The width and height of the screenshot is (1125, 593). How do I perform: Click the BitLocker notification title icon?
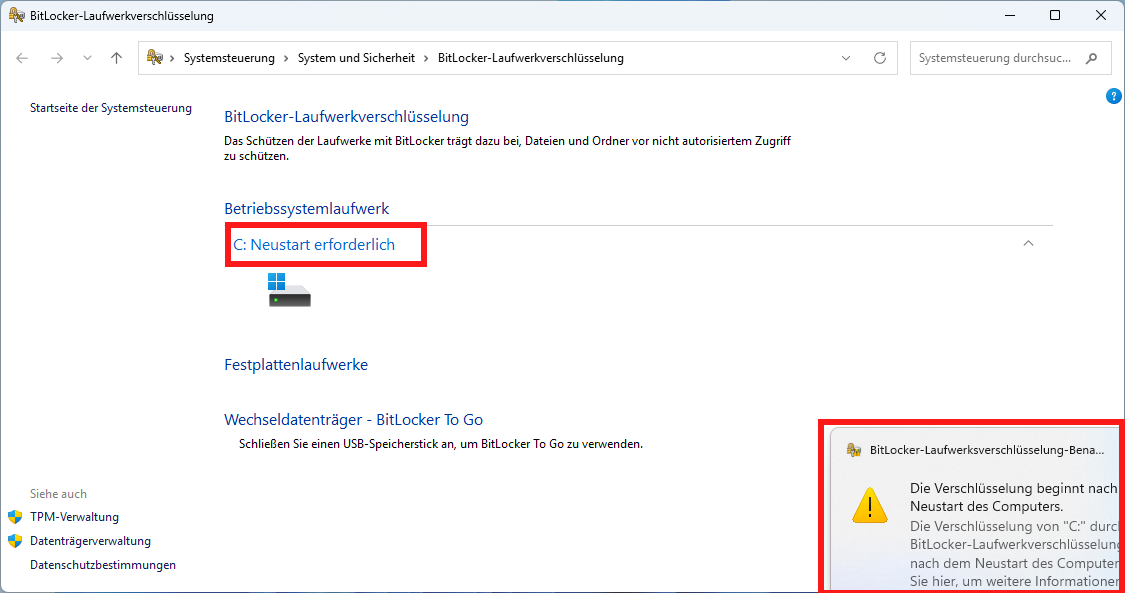(854, 450)
